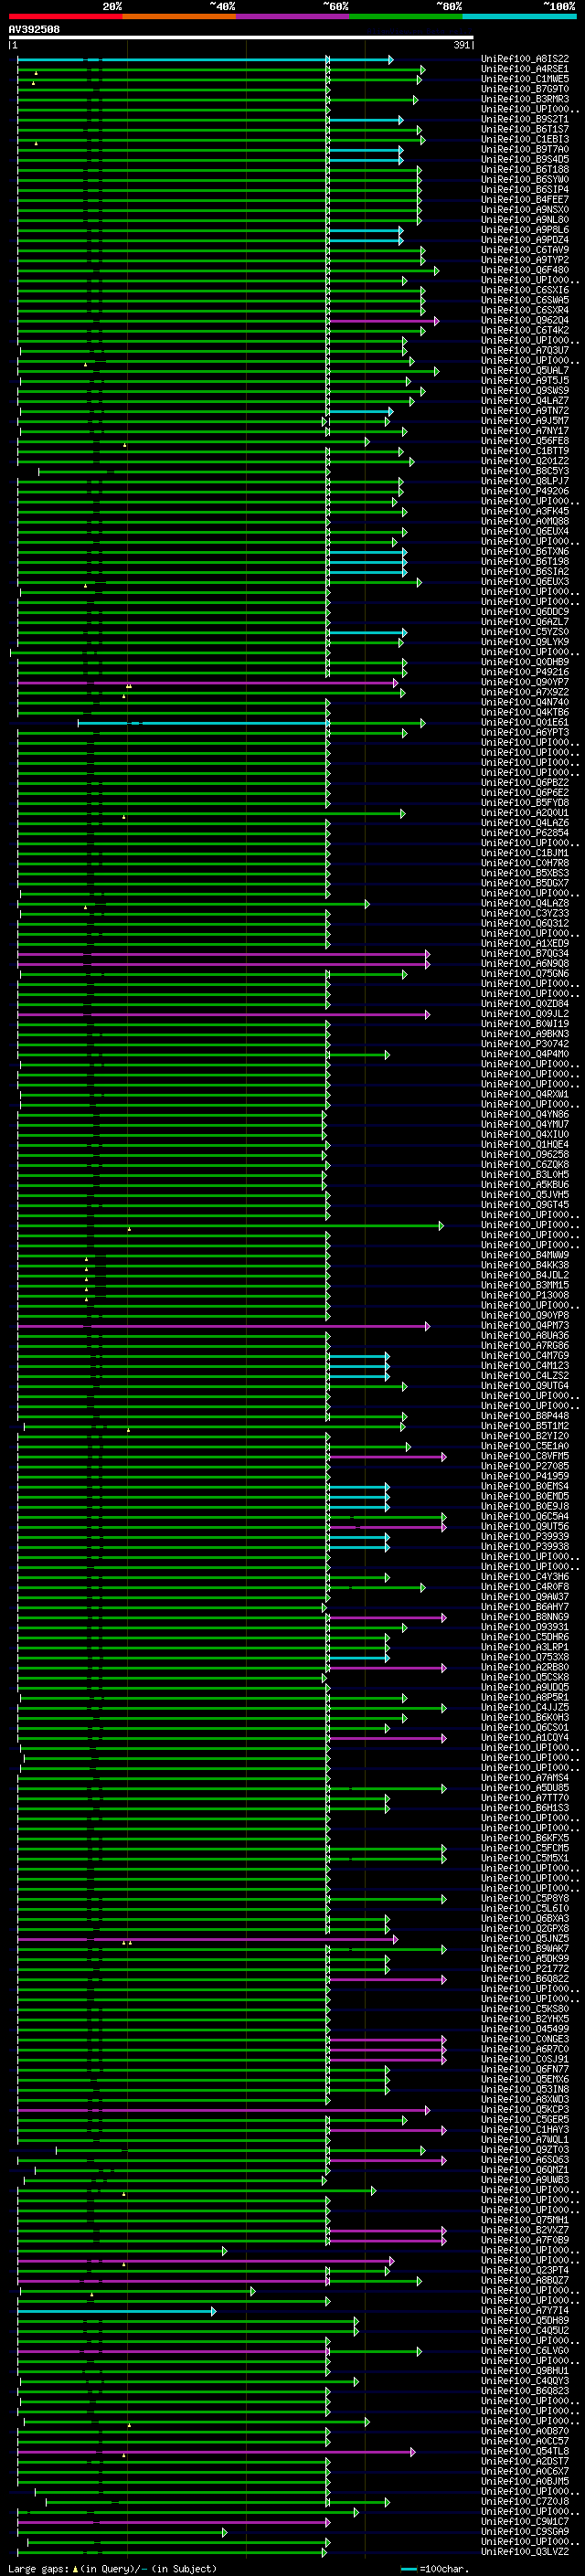
Task: Click UniRef100_C1EBI3 label
Action: point(524,139)
